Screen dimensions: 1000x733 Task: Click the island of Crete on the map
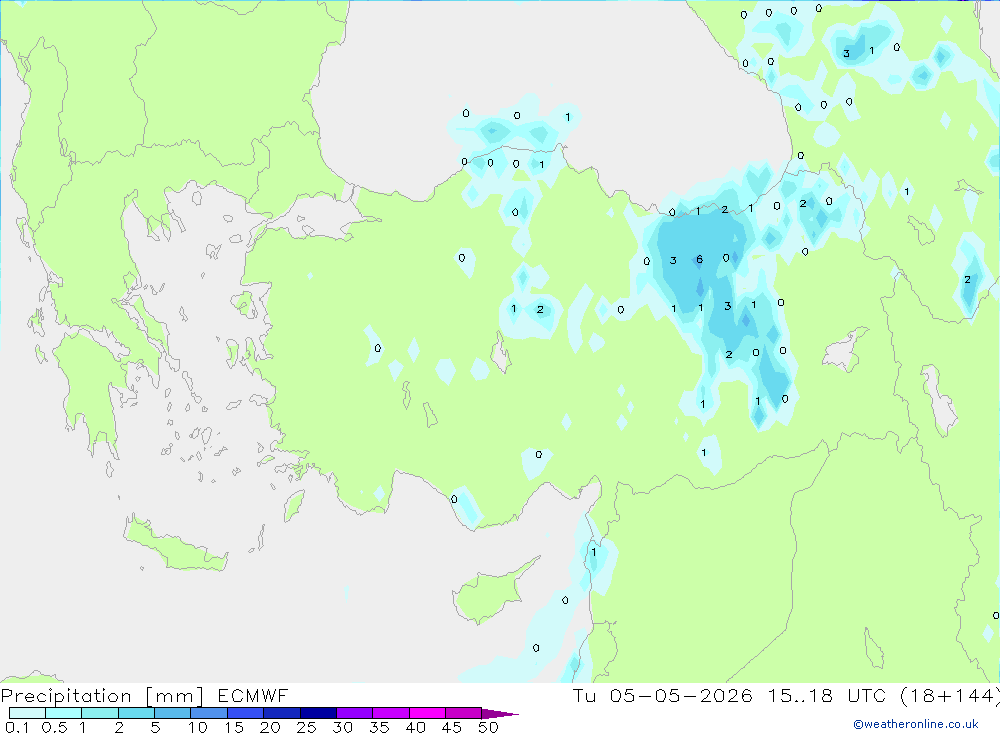(176, 546)
